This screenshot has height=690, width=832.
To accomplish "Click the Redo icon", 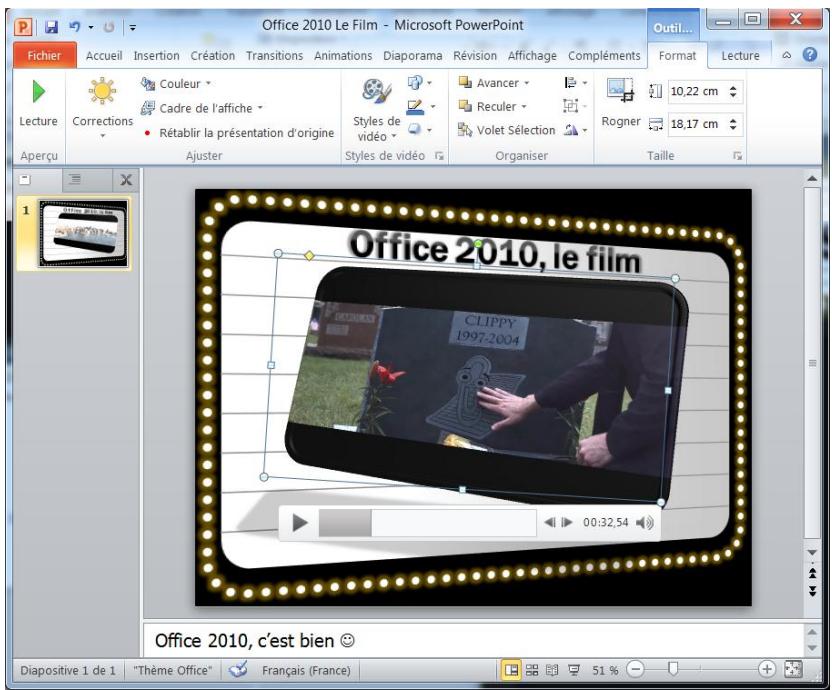I will 109,27.
